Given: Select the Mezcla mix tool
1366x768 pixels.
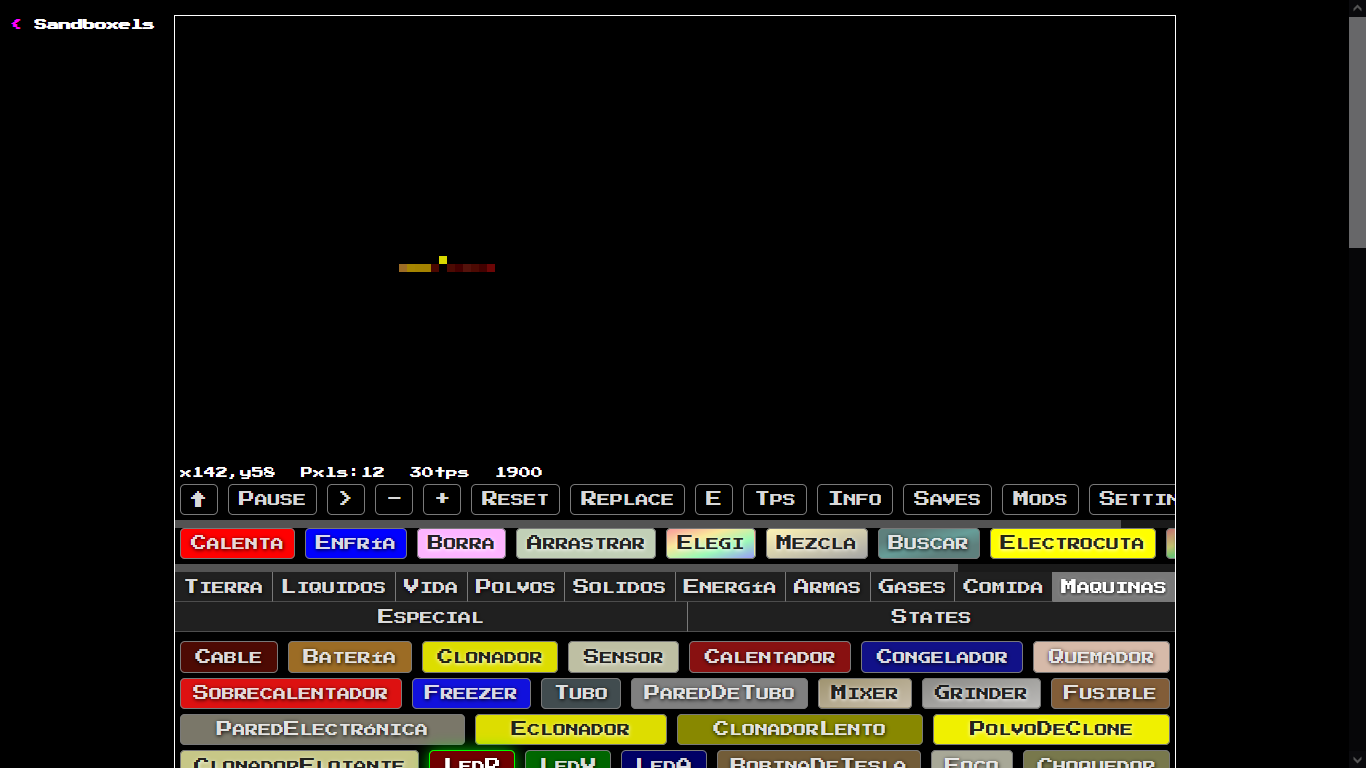Looking at the screenshot, I should (817, 543).
